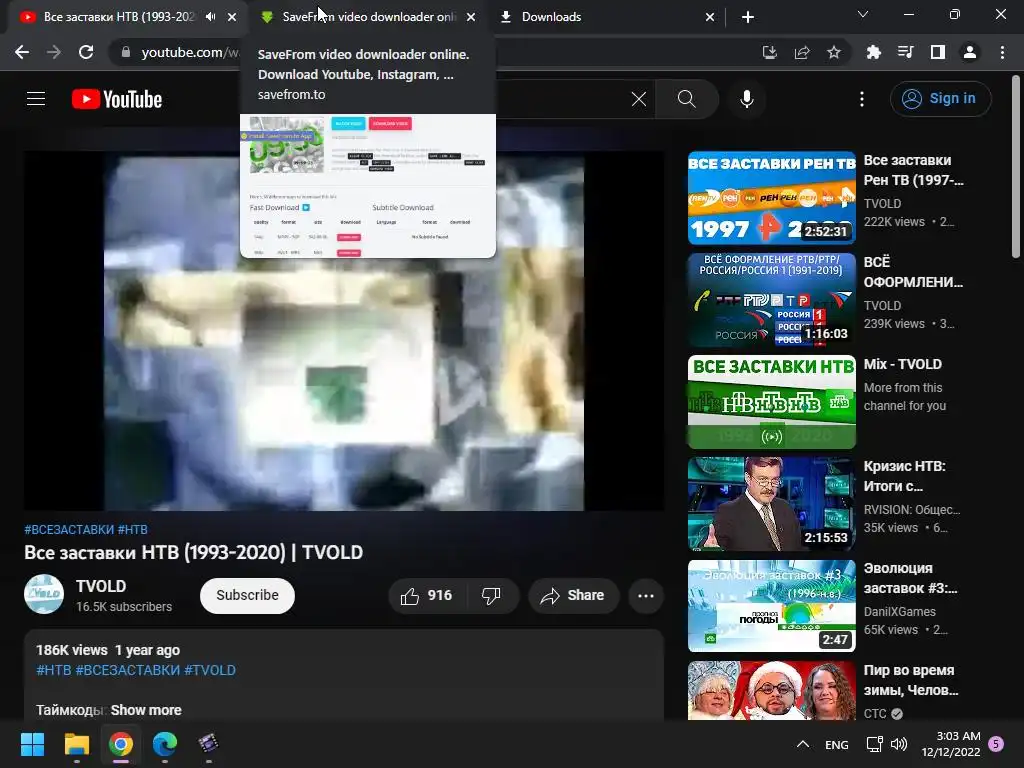Viewport: 1024px width, 768px height.
Task: Open Chrome three-dot main menu
Action: click(x=1002, y=52)
